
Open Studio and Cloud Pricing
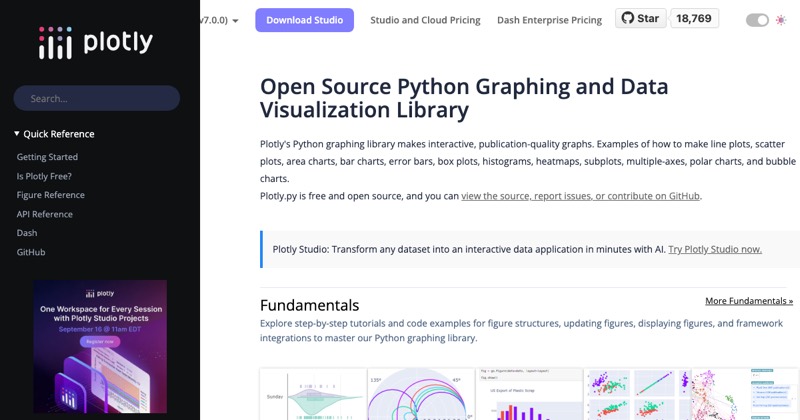(425, 20)
